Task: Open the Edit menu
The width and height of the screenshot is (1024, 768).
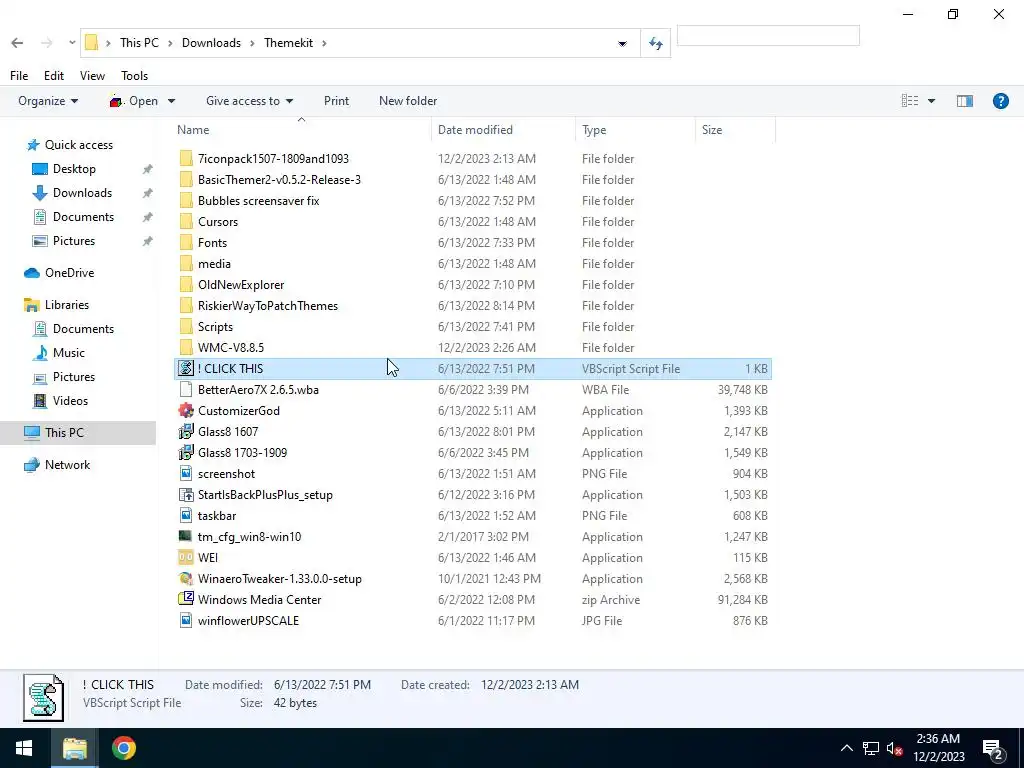Action: point(54,76)
